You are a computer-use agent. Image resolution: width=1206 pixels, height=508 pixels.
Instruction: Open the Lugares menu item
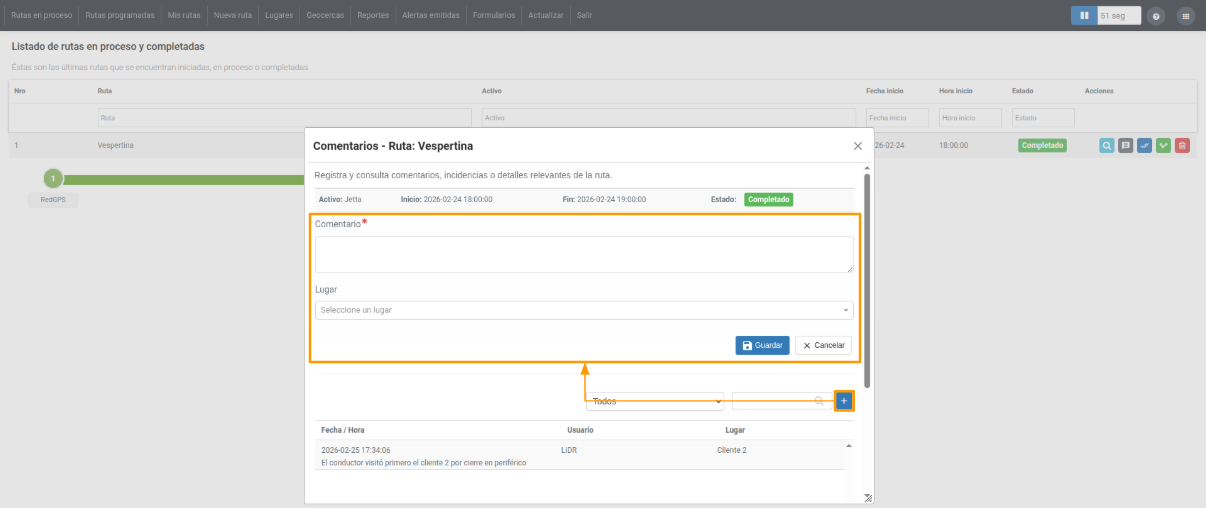coord(279,15)
